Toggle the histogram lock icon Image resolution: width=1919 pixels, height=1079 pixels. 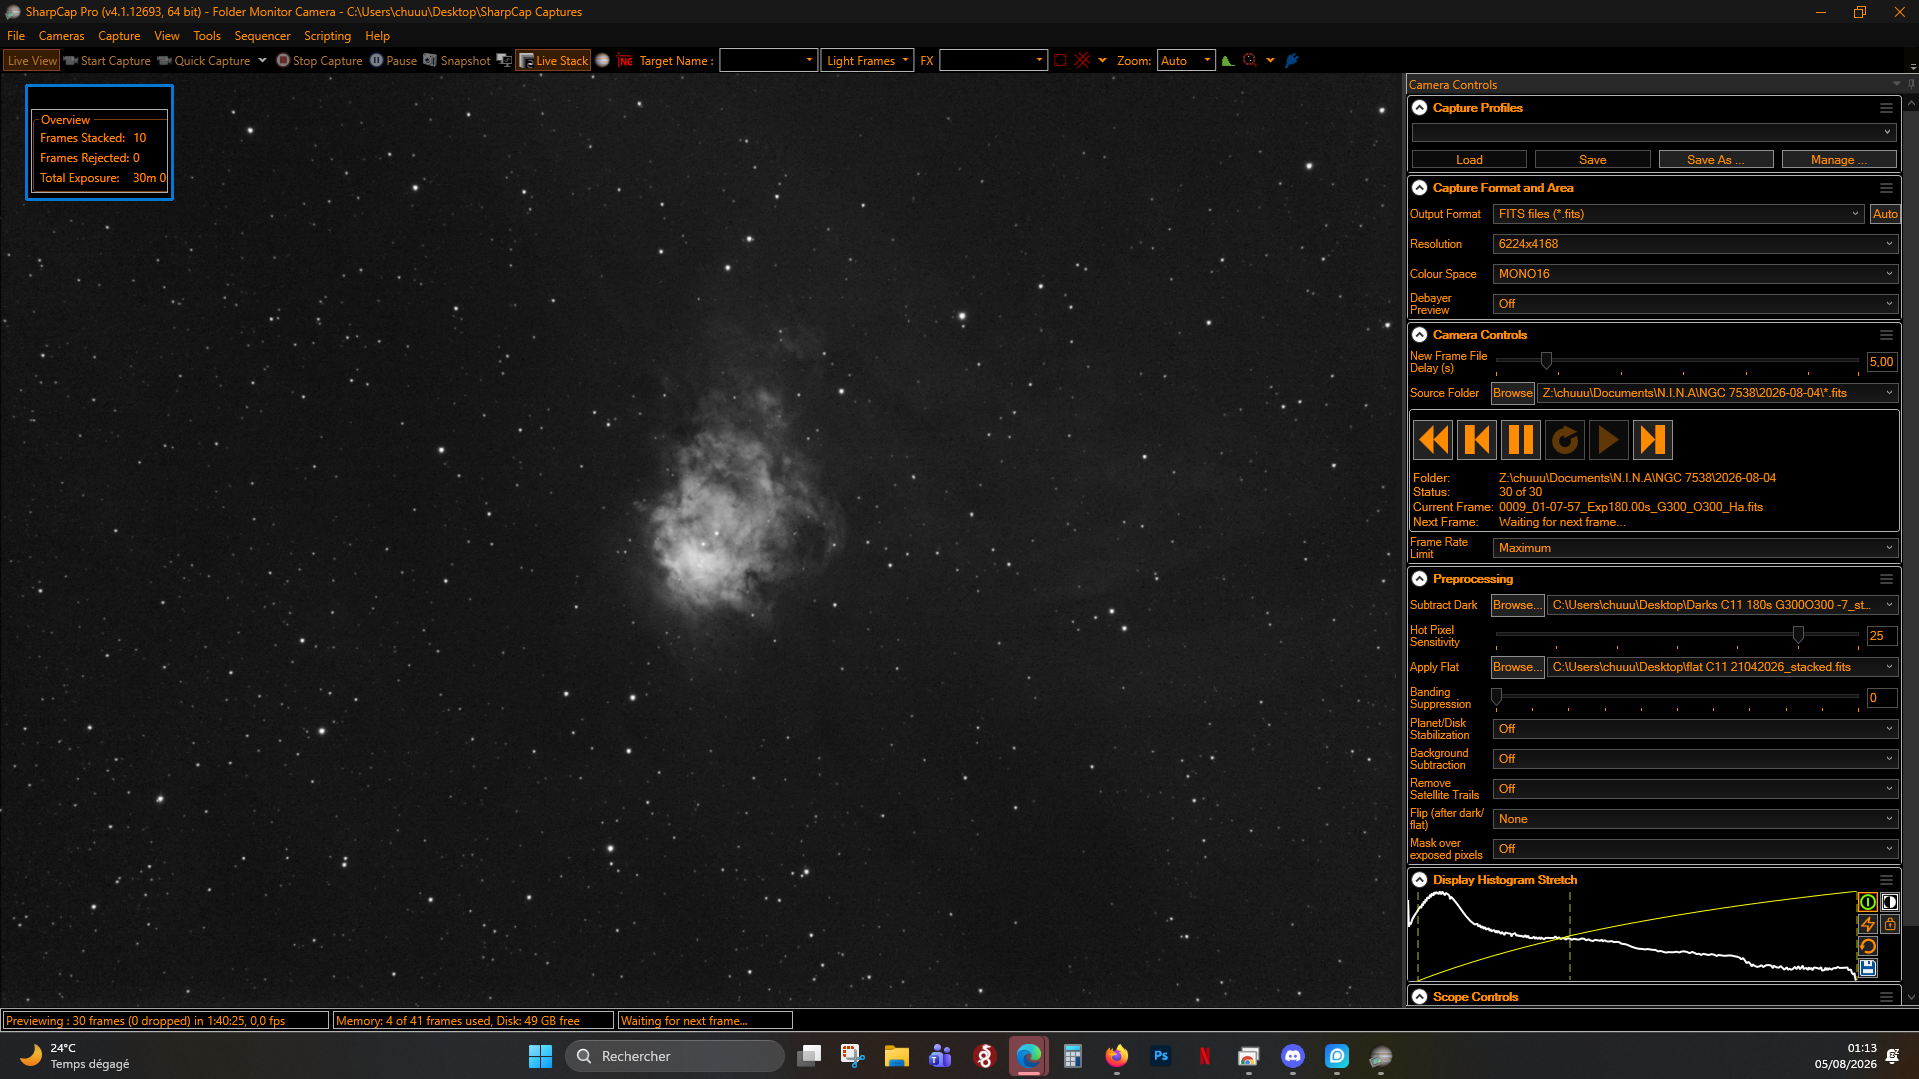(1889, 924)
